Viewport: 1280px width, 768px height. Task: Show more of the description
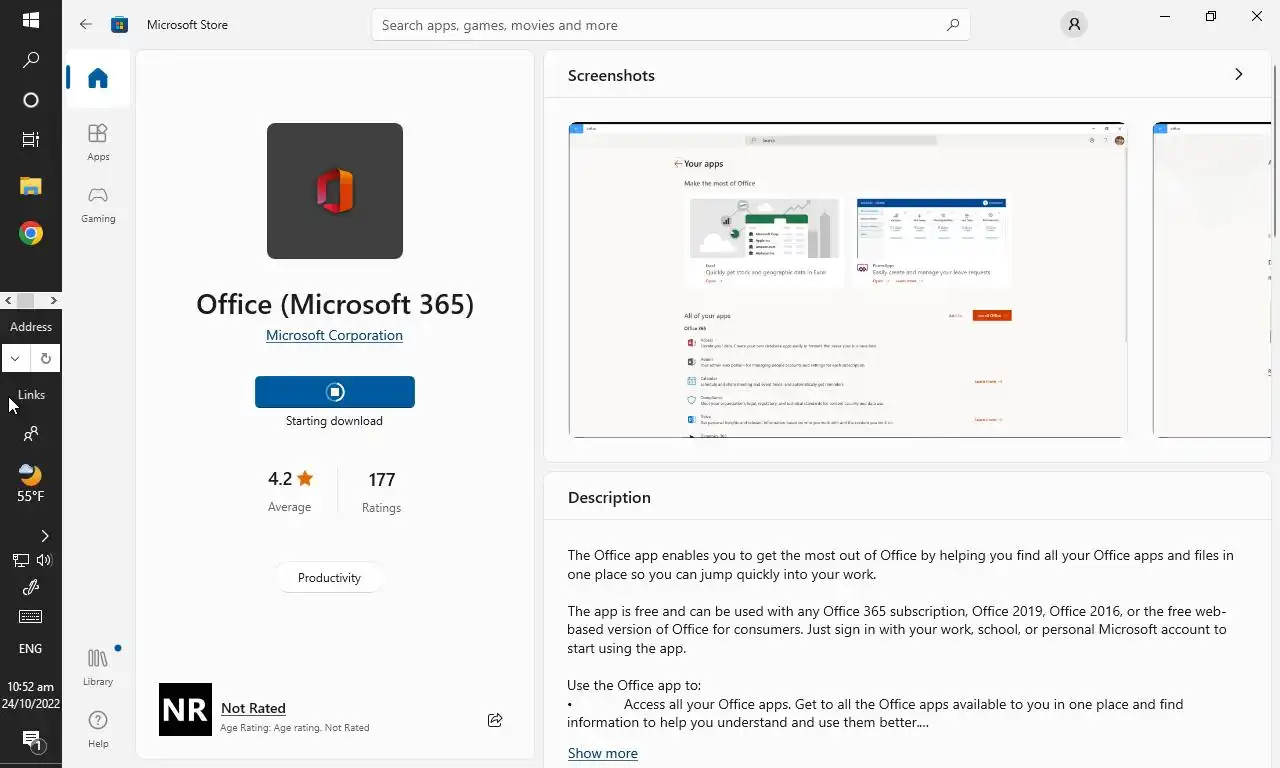click(602, 753)
